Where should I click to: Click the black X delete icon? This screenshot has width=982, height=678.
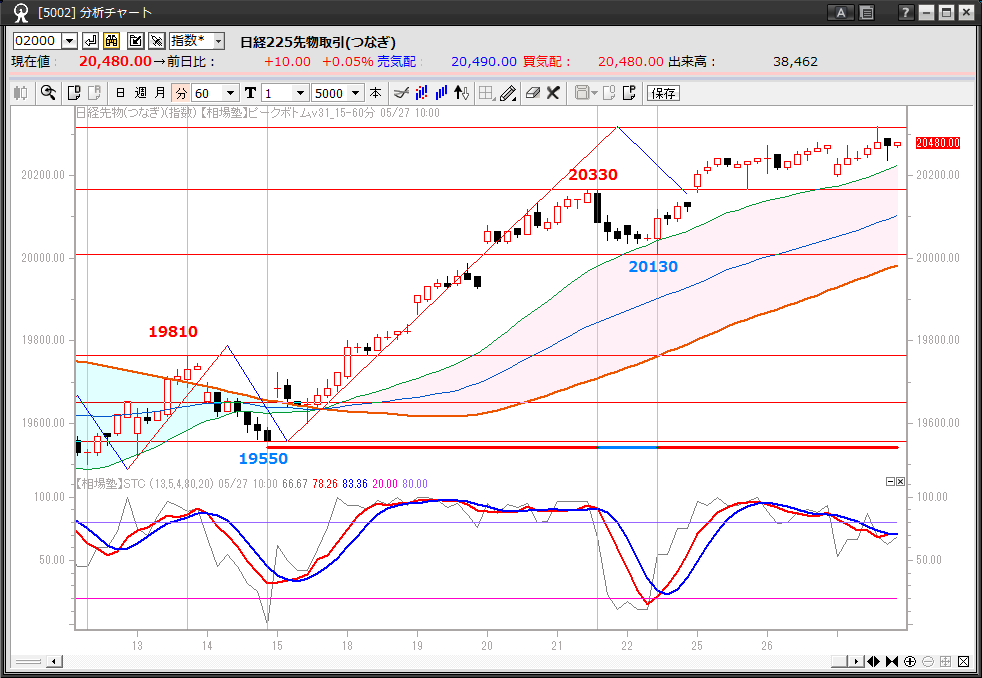[553, 93]
